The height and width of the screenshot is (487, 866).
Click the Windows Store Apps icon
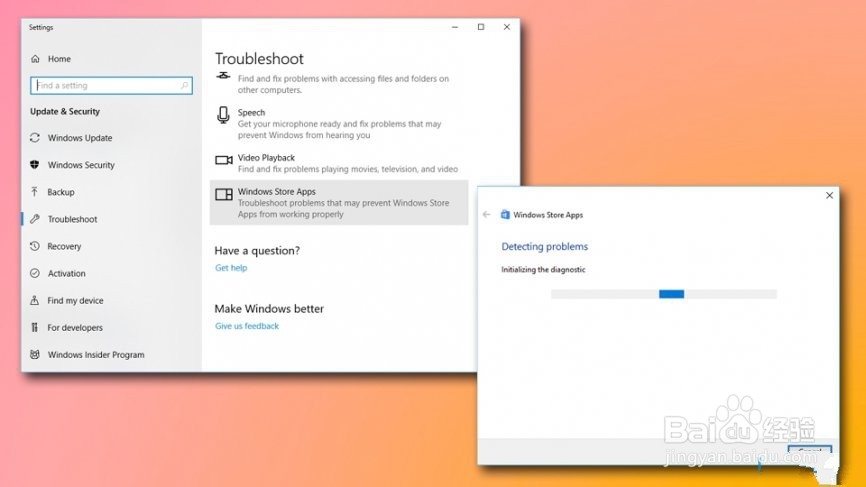(x=224, y=194)
